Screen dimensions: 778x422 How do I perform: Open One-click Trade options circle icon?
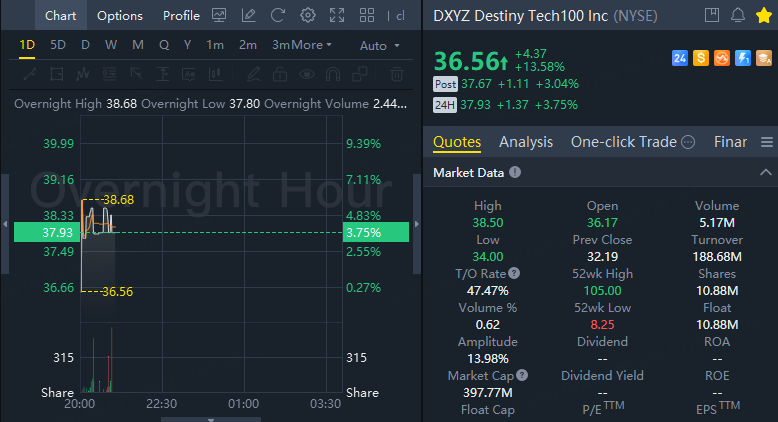tap(688, 142)
